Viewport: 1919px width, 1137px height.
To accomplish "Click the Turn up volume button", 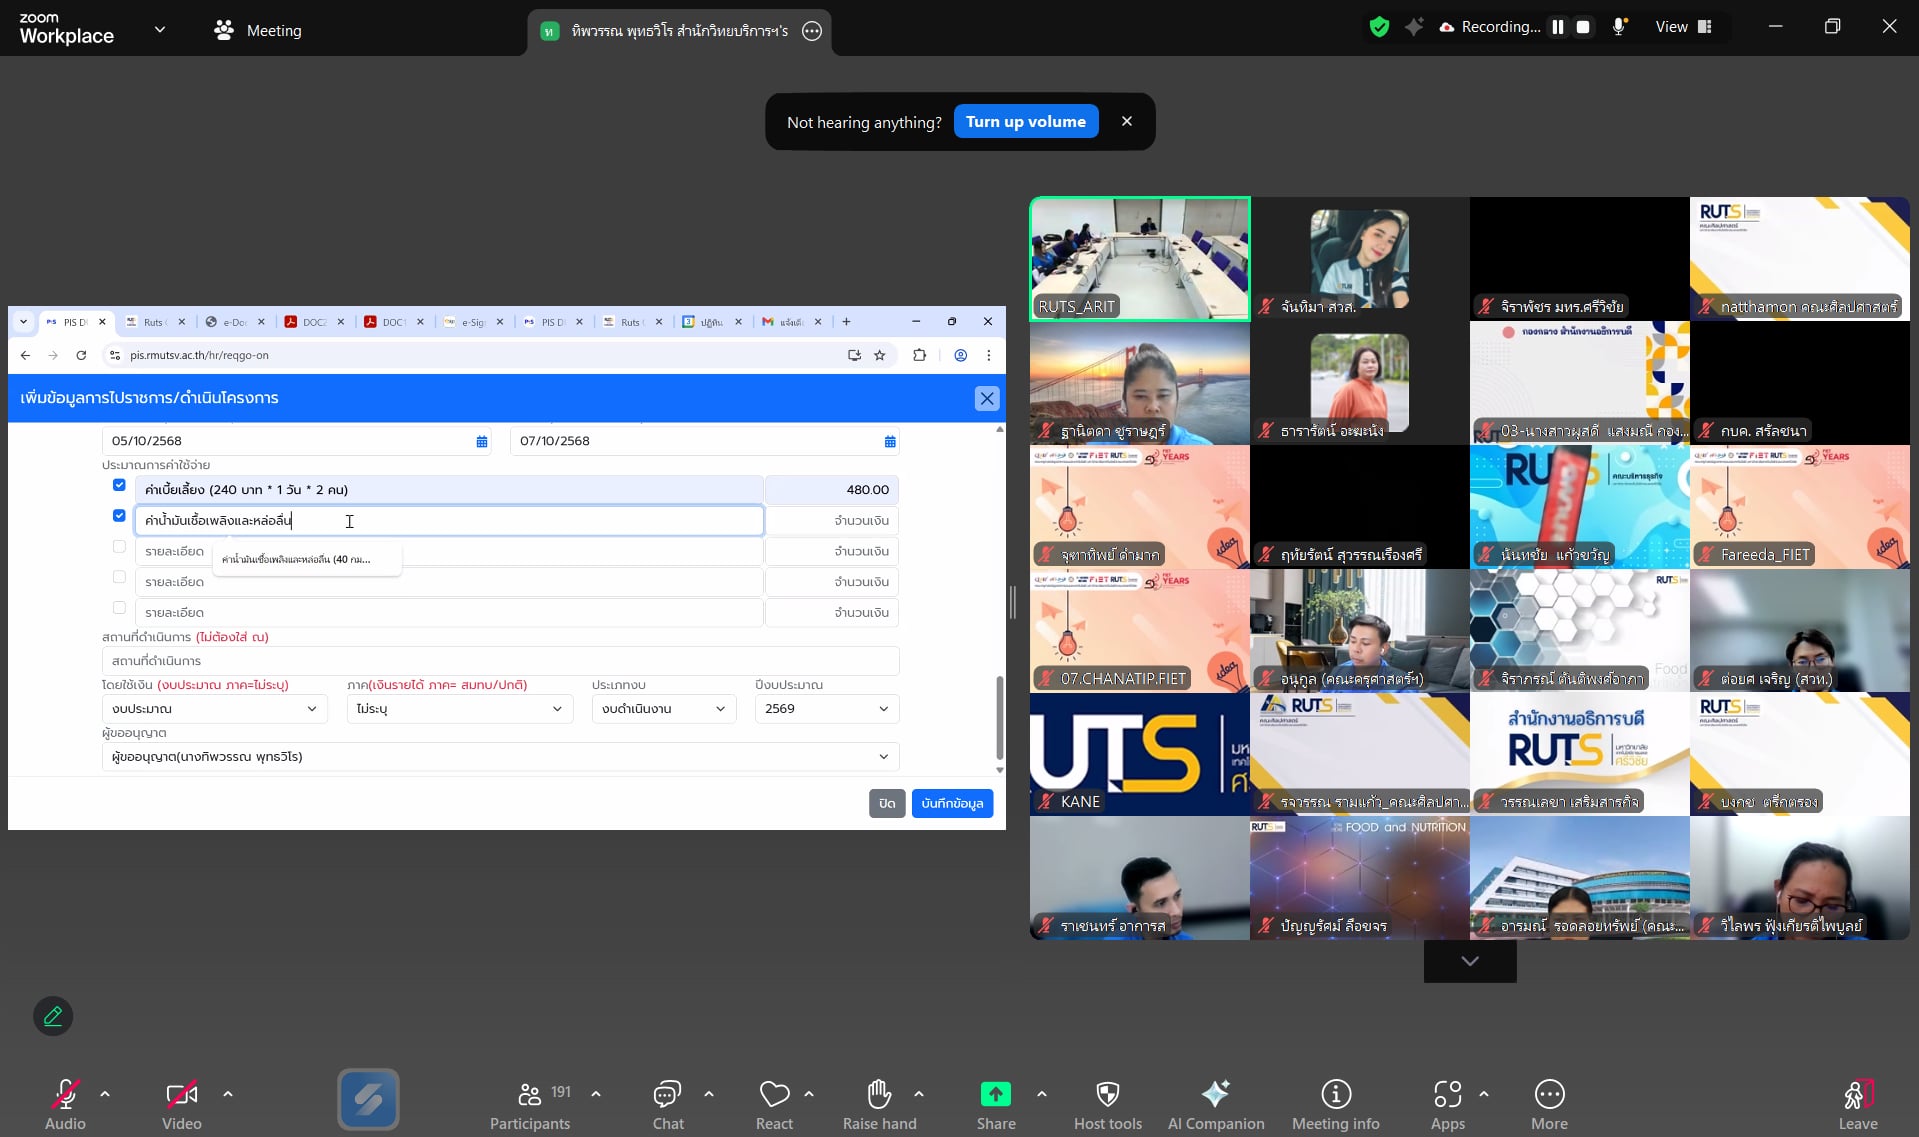I will [x=1025, y=121].
